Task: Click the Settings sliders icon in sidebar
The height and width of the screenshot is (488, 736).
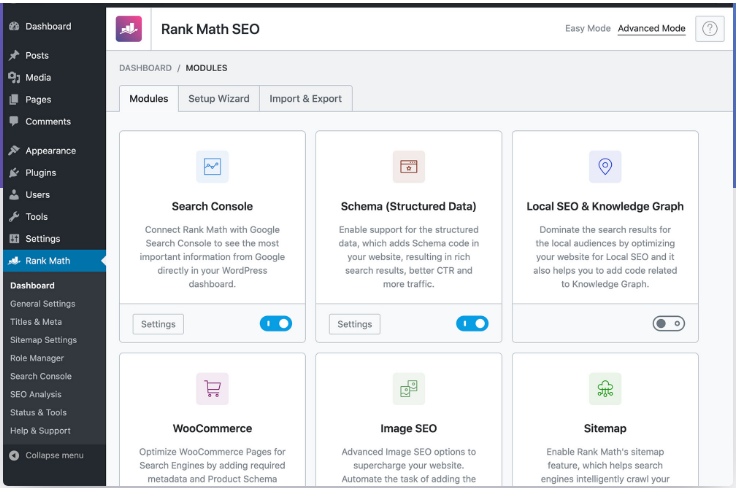Action: 14,239
